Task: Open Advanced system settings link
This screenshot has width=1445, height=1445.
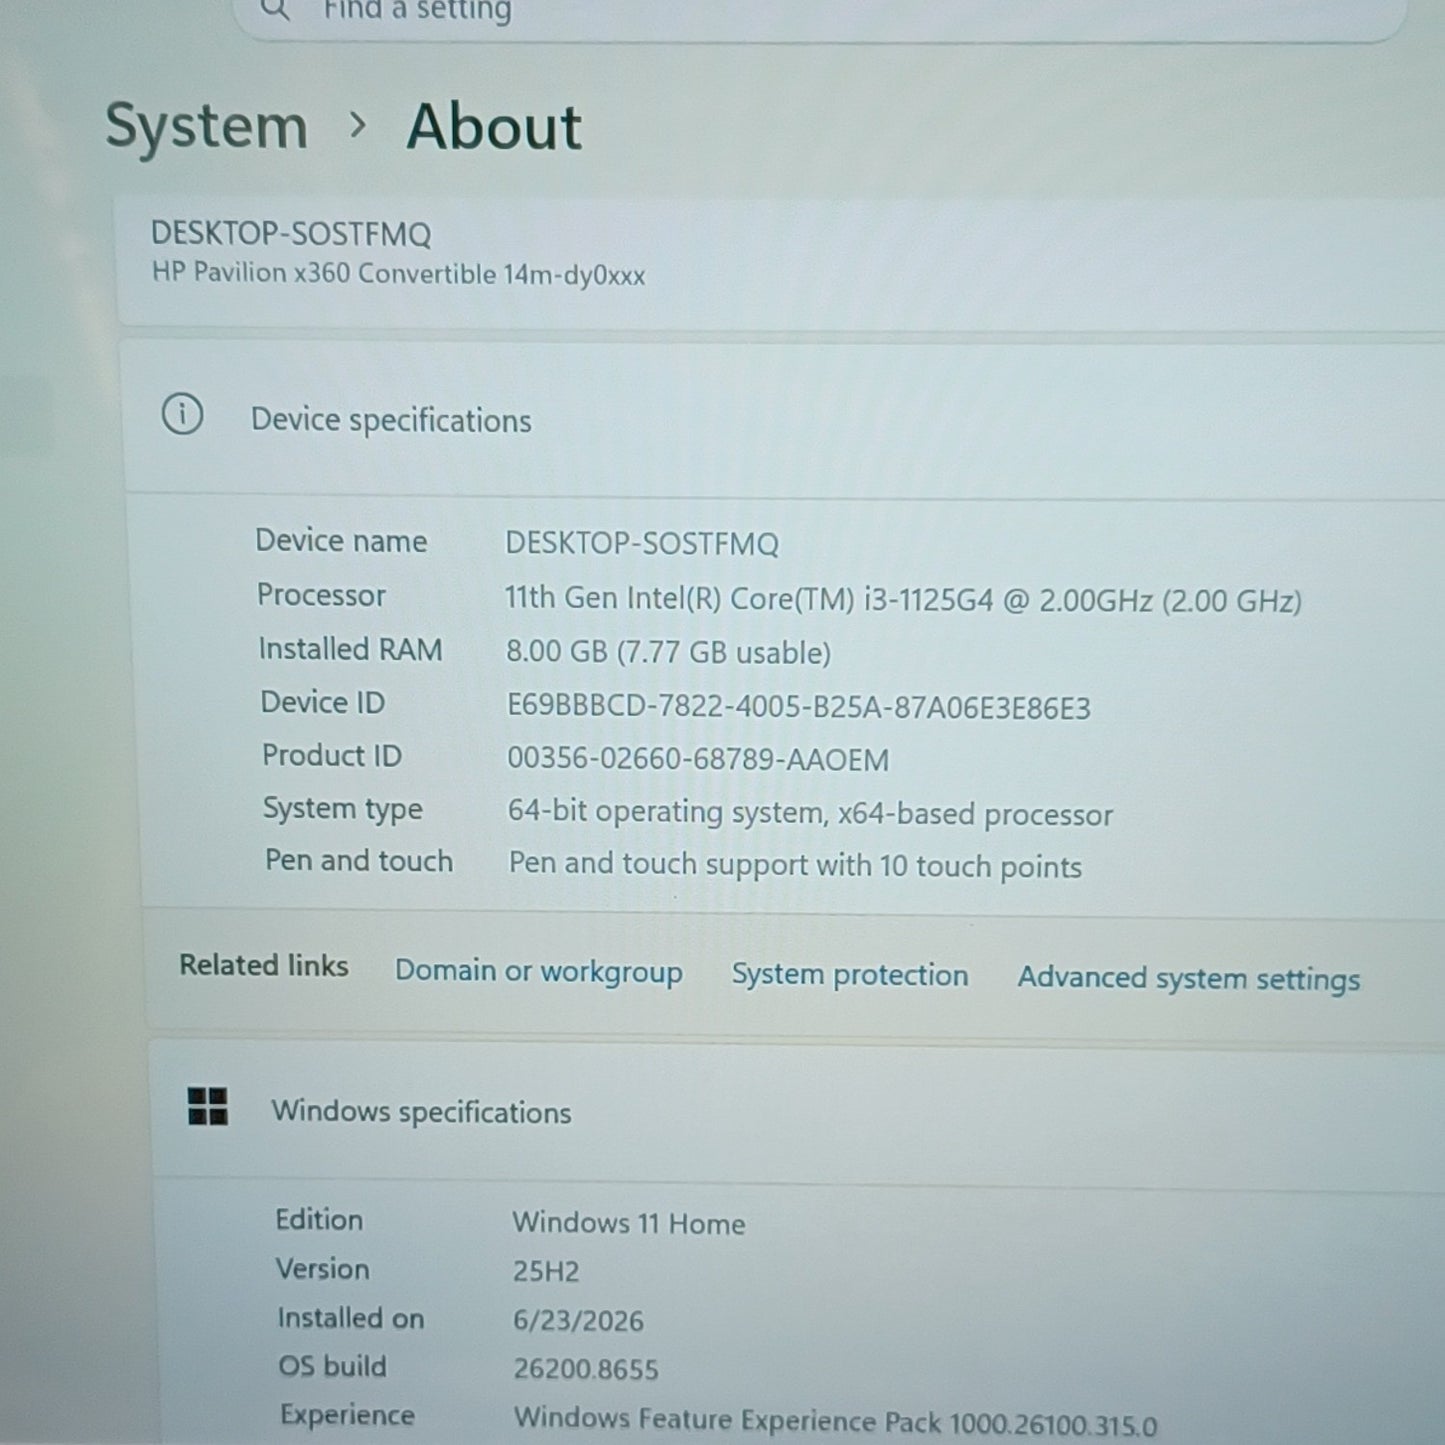Action: [x=1189, y=979]
